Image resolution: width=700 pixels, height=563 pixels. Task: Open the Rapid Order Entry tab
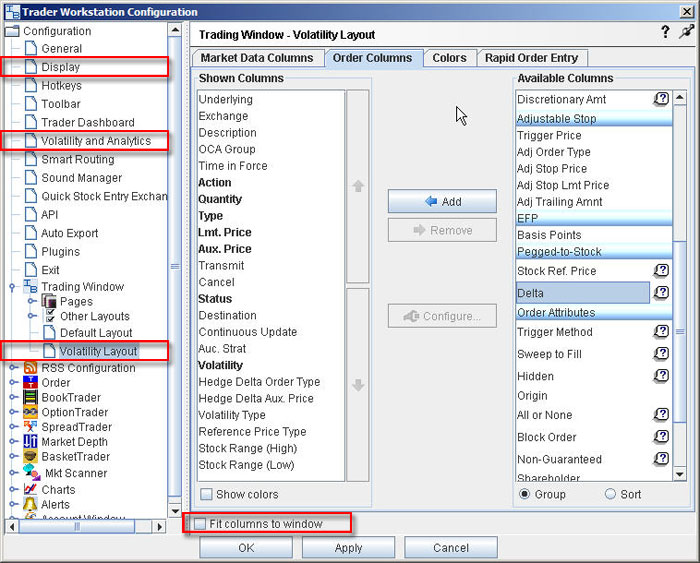[x=531, y=58]
